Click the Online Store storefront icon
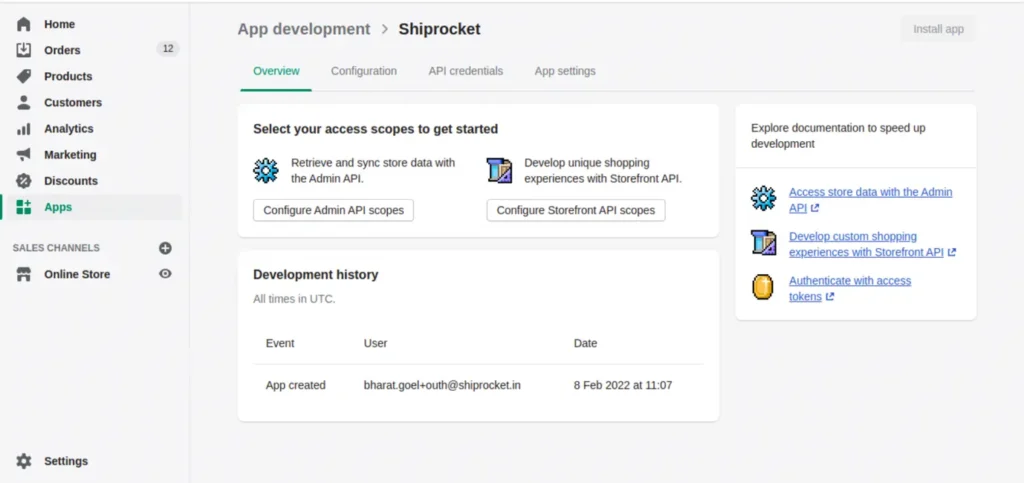The image size is (1024, 483). (x=24, y=274)
